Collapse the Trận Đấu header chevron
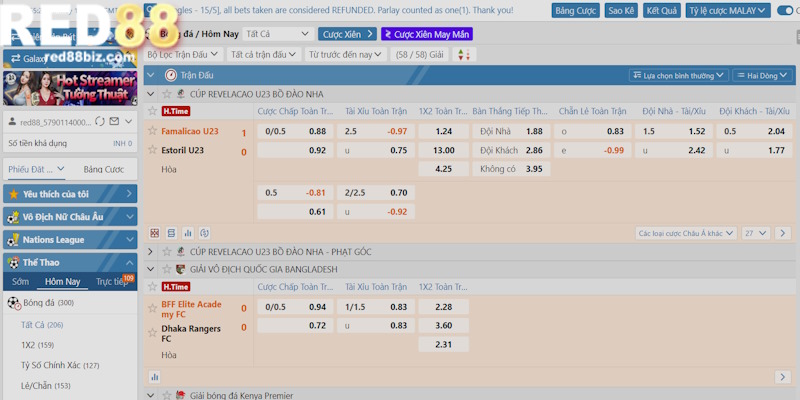This screenshot has height=400, width=800. click(151, 76)
